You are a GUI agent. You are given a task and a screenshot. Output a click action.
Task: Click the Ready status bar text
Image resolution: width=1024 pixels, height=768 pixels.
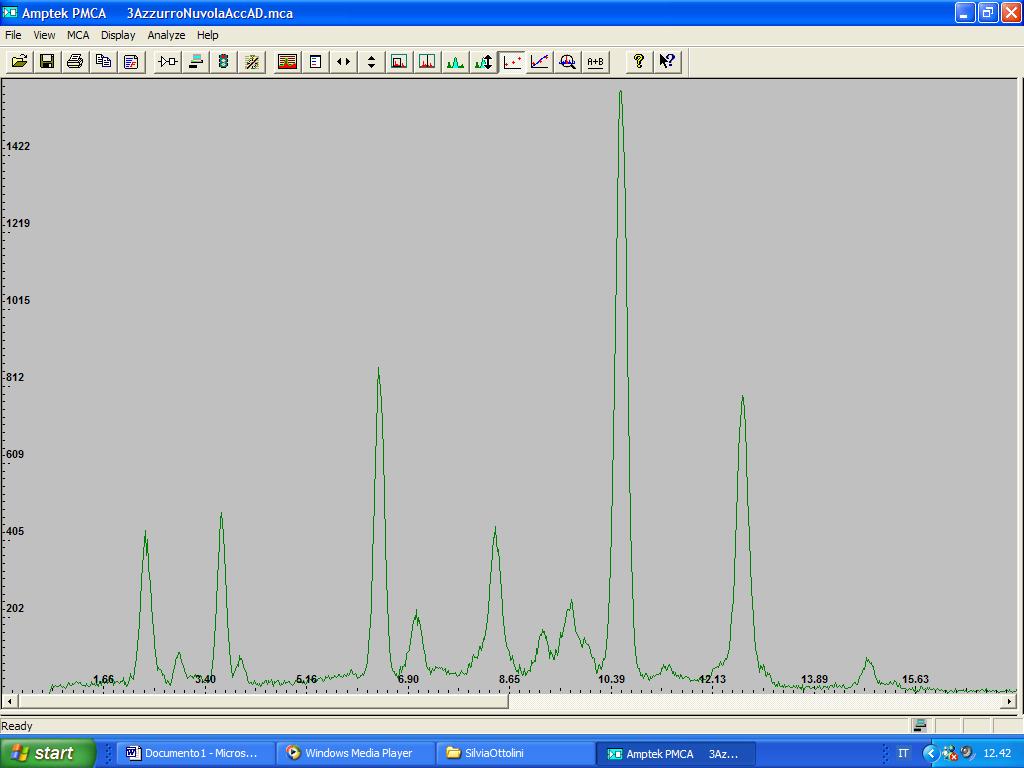click(x=17, y=726)
